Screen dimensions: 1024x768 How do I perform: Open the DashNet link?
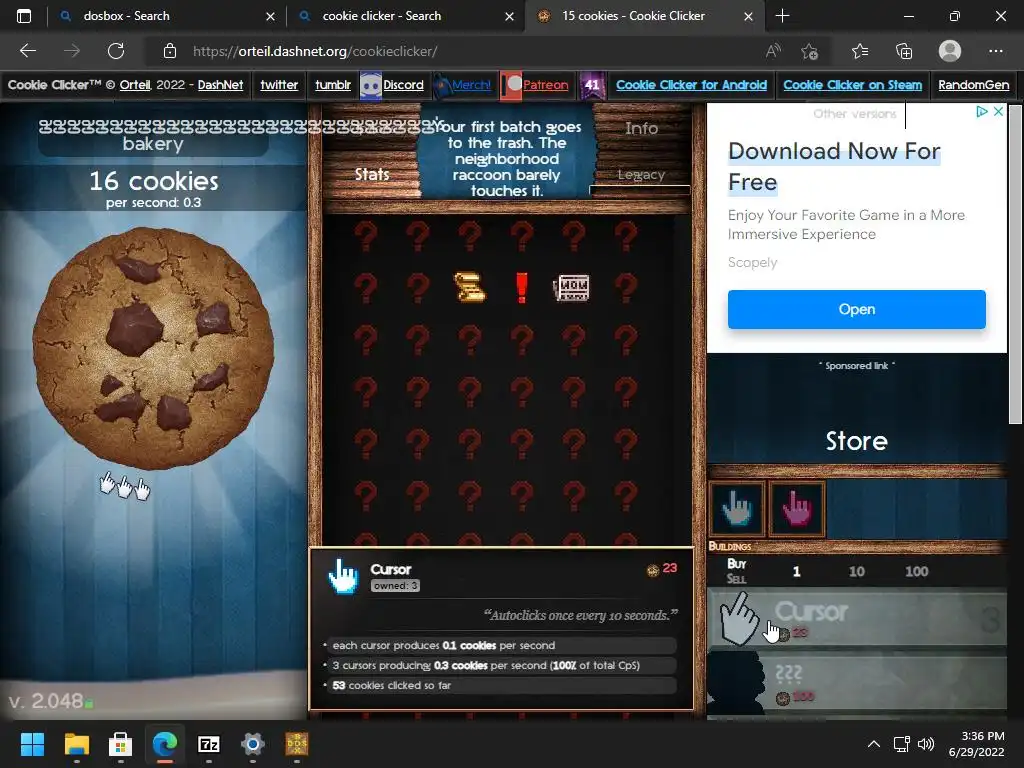[x=220, y=85]
